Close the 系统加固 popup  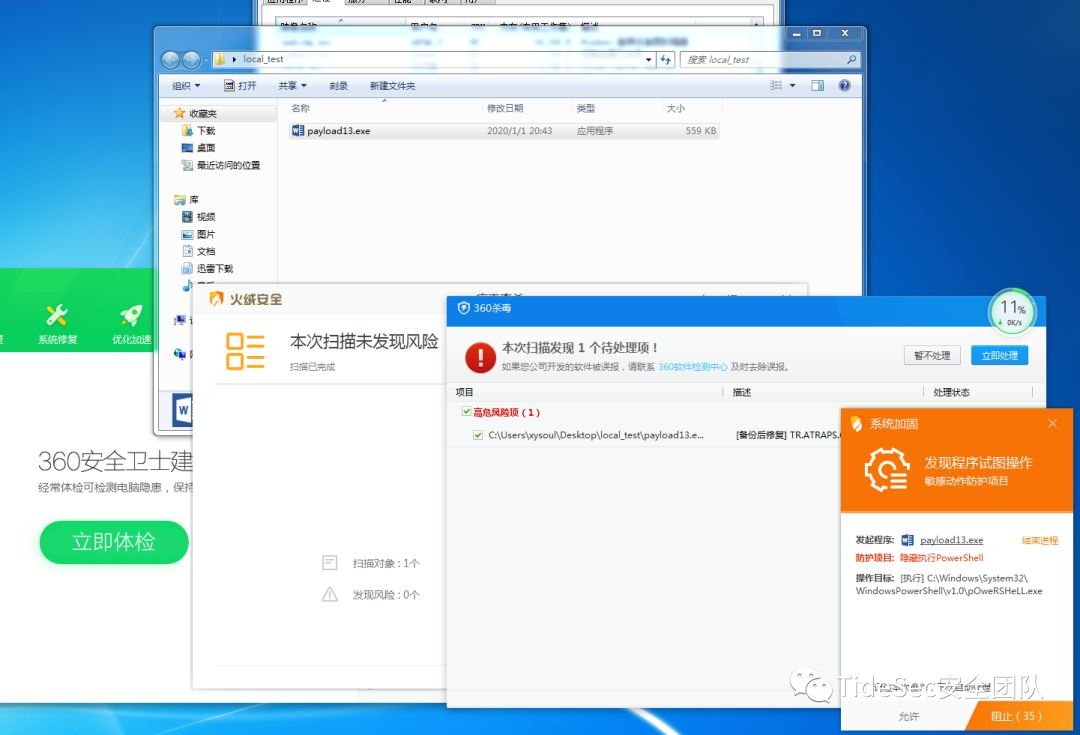click(x=1052, y=424)
